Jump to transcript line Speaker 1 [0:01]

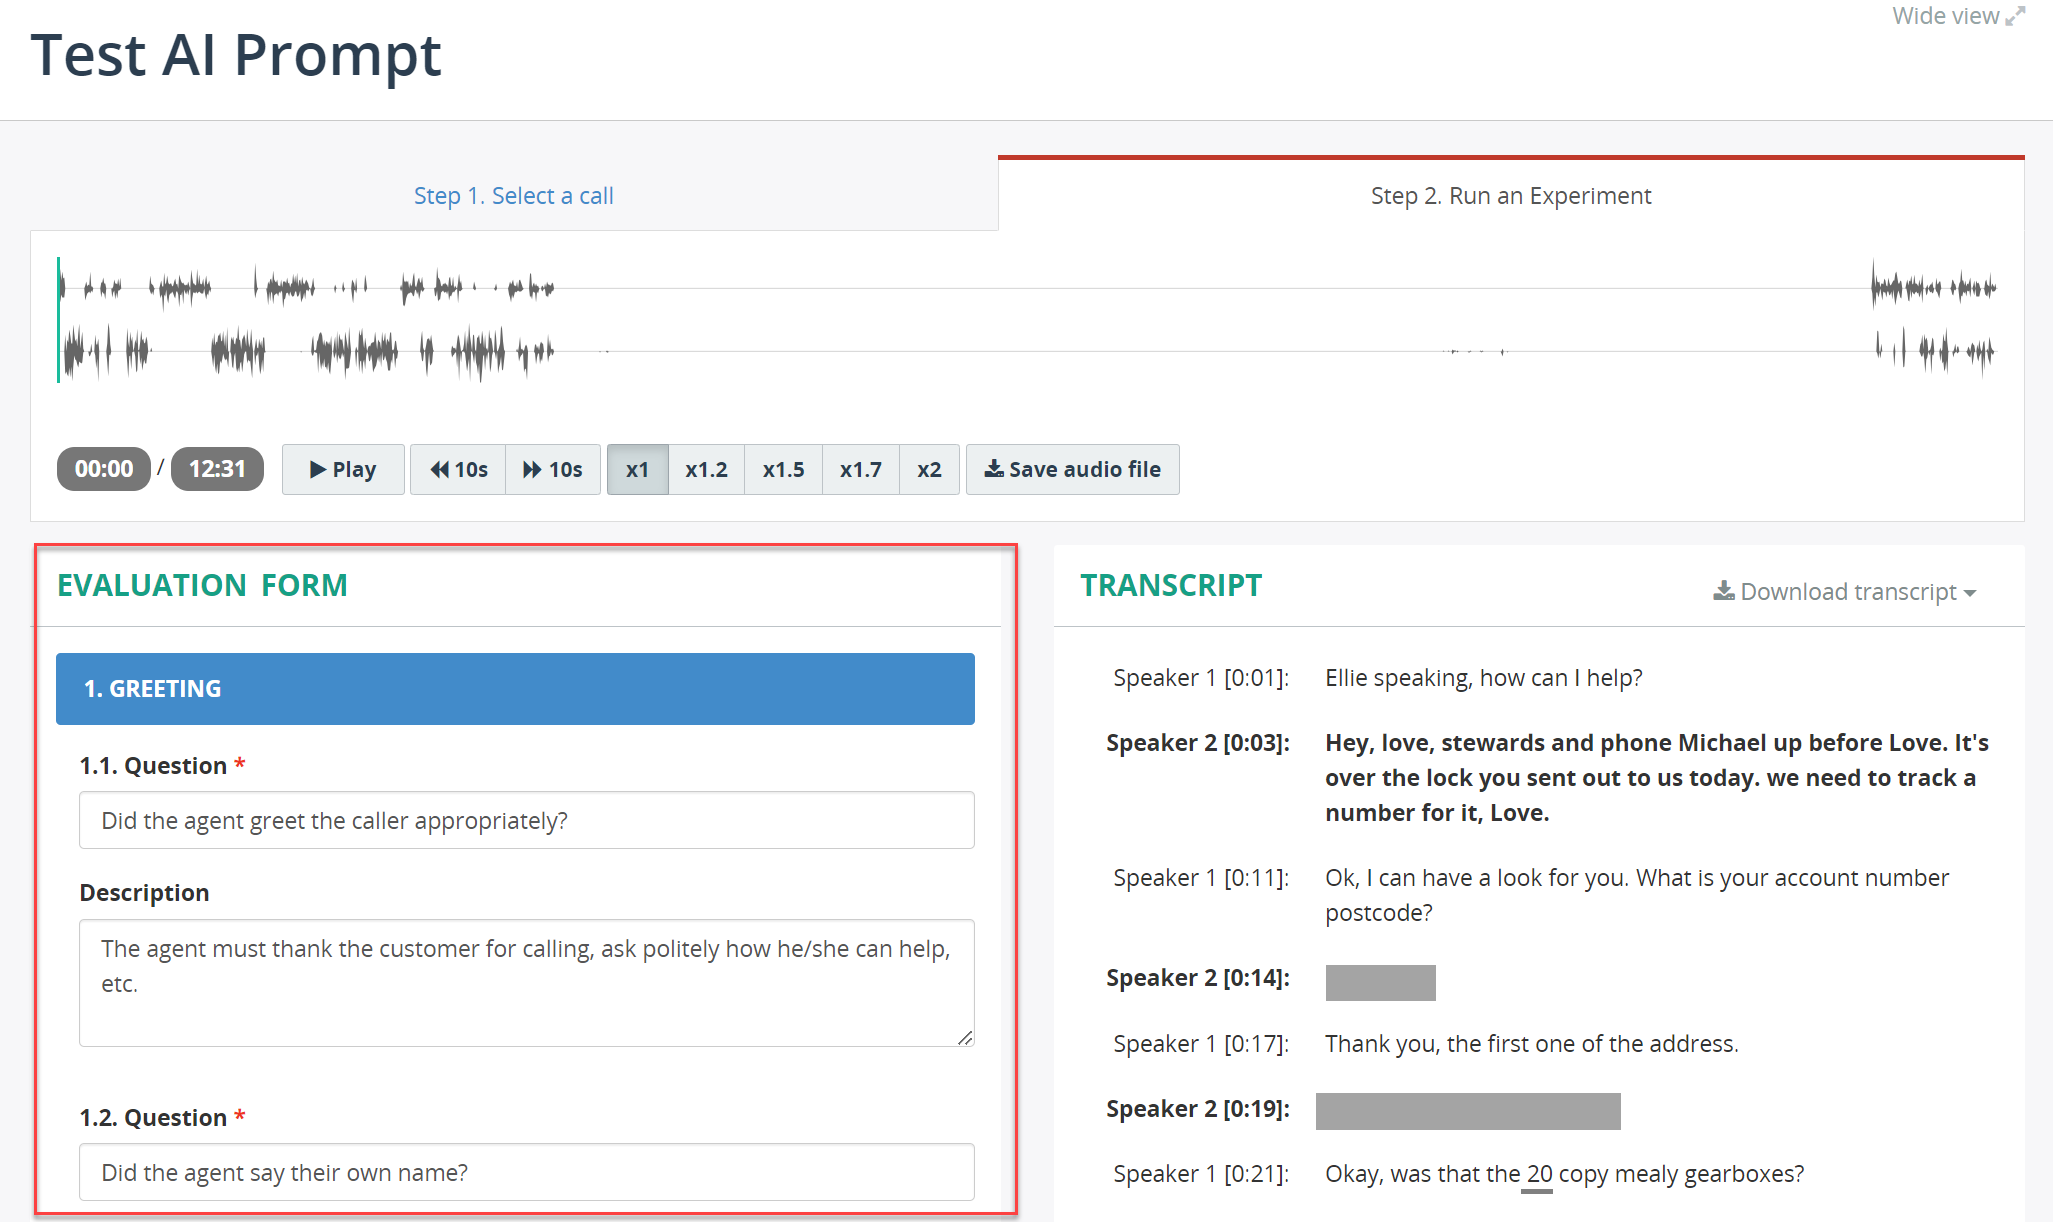1200,678
